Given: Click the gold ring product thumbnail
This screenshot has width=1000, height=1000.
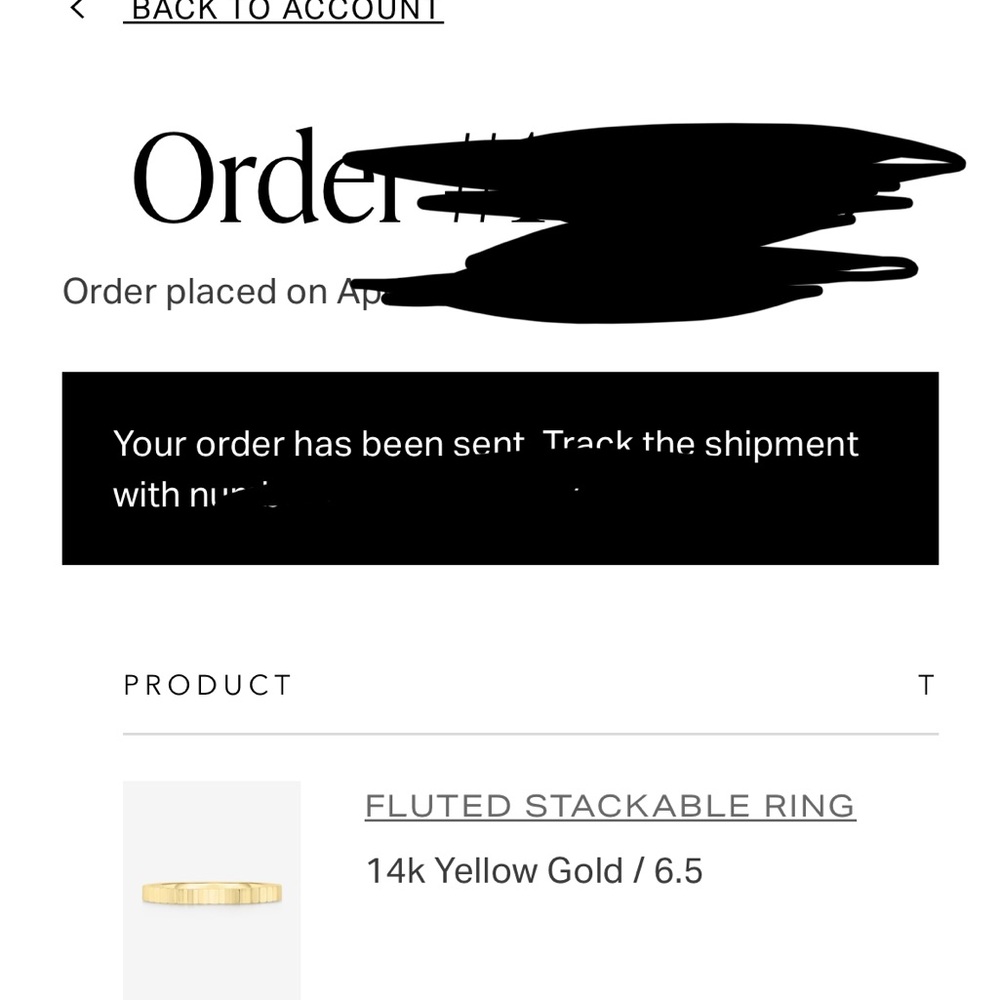Looking at the screenshot, I should (211, 892).
